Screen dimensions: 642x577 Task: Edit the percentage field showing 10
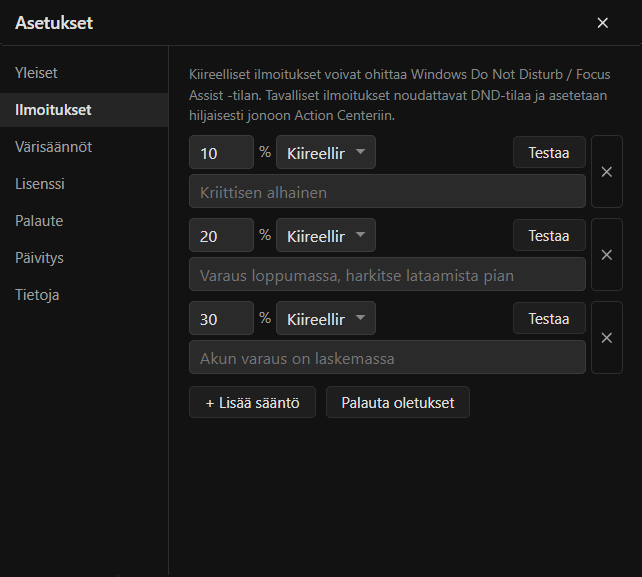pos(221,152)
